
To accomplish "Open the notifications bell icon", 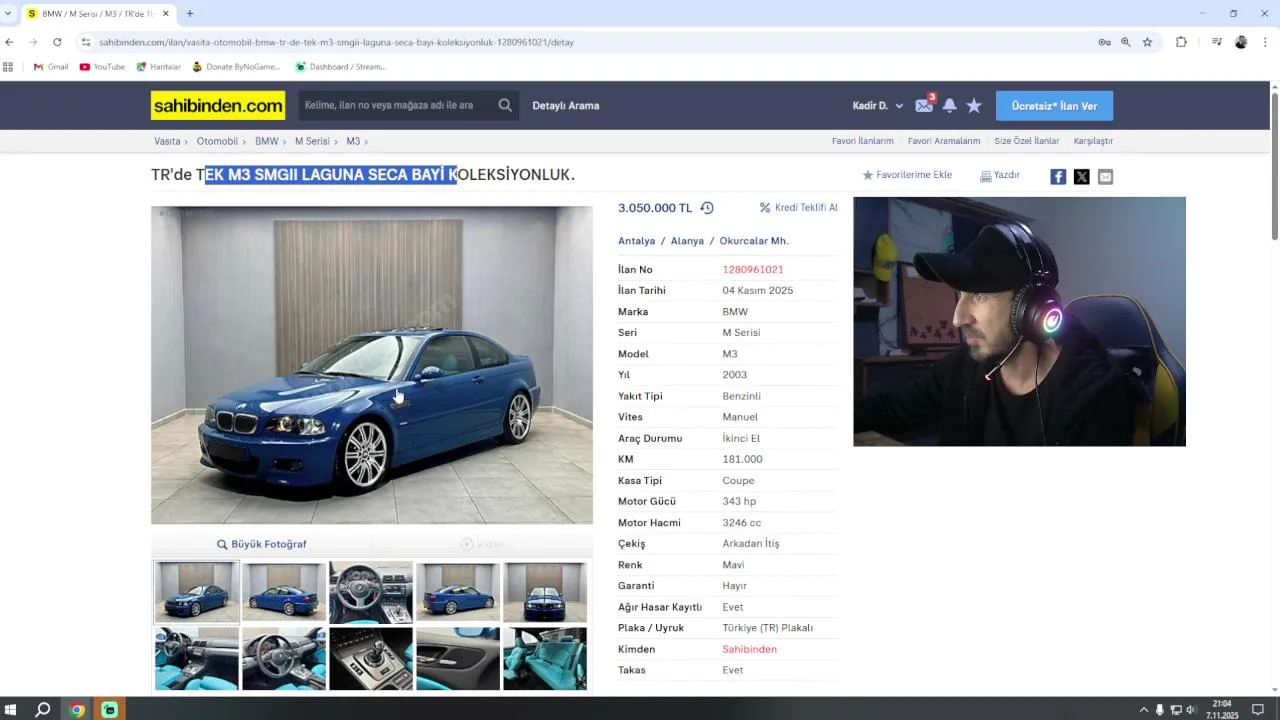I will [949, 105].
